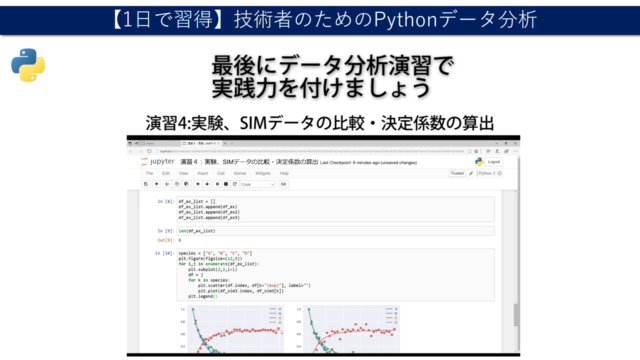Click the Out[9] result value 3
640x360 pixels.
[180, 240]
